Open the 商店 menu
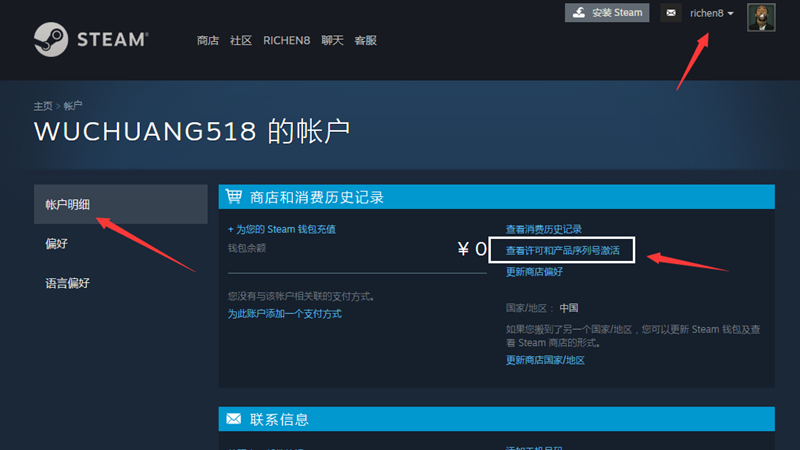Viewport: 800px width, 450px height. pos(208,41)
